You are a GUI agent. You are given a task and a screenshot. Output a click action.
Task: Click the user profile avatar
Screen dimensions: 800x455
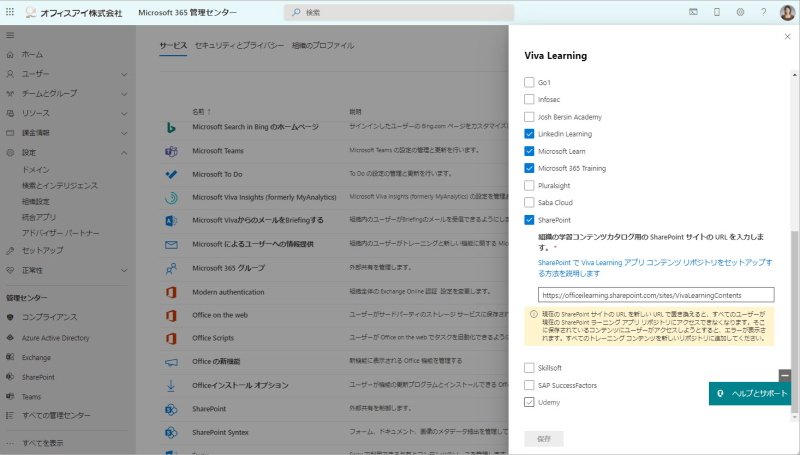787,12
